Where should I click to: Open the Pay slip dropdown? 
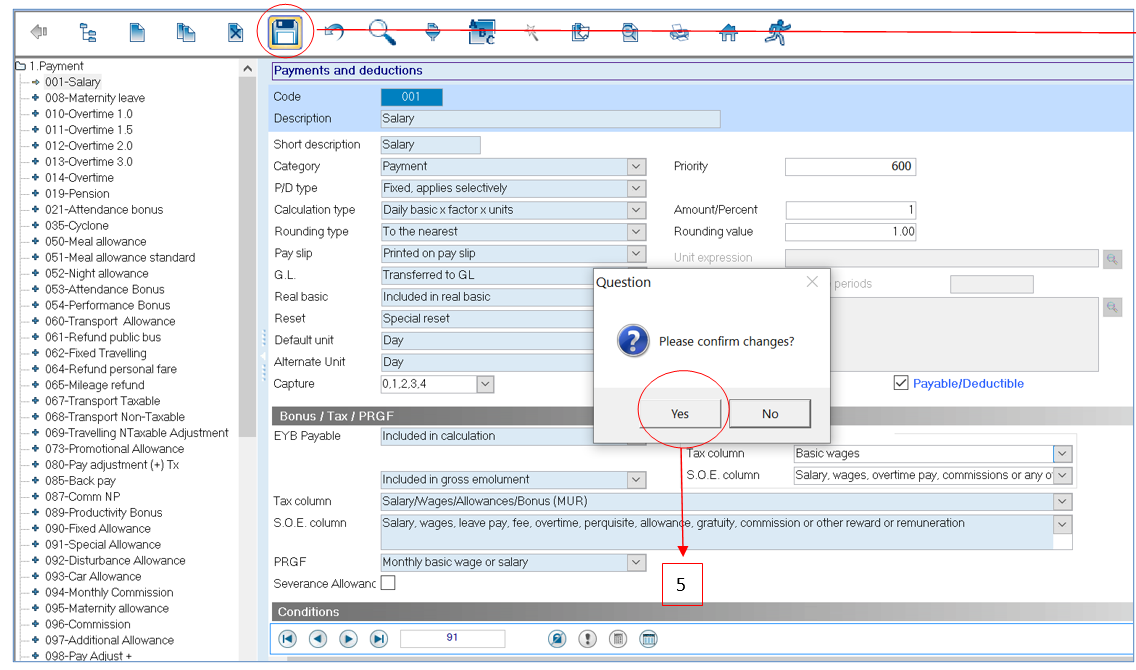click(x=636, y=254)
